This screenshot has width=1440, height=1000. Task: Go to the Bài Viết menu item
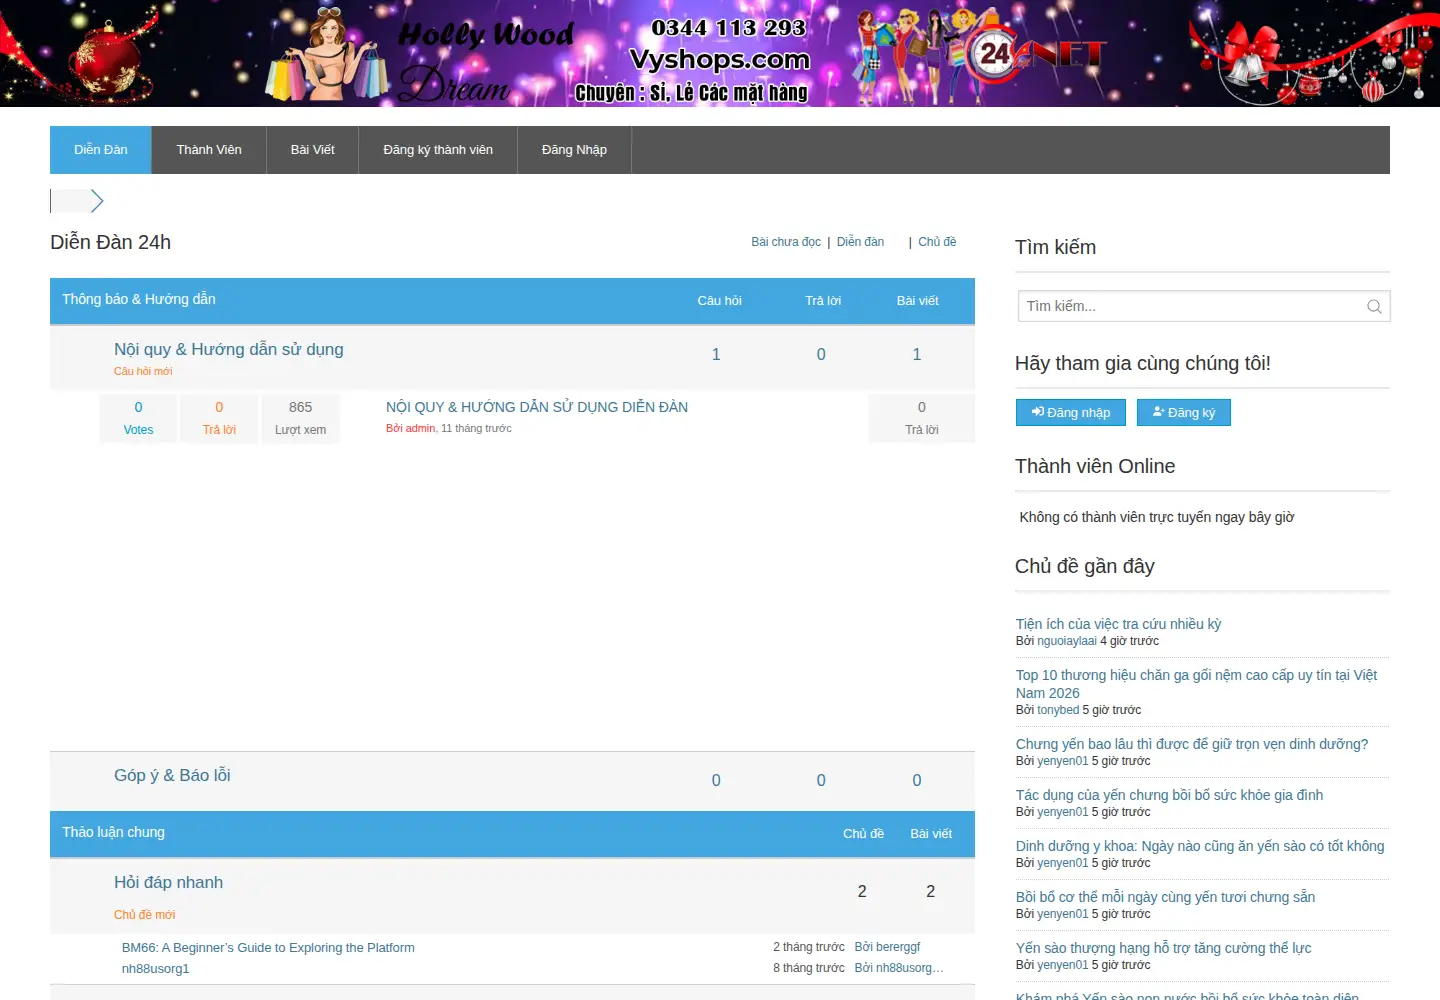313,150
